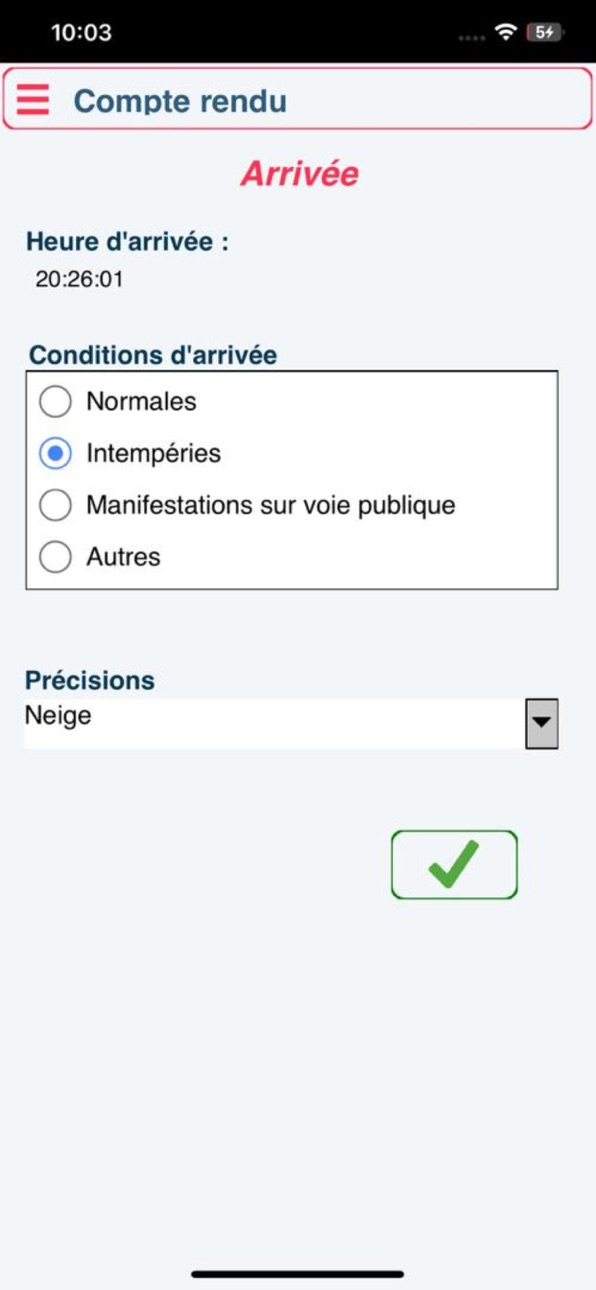Select the Intempéries radio button

click(55, 454)
